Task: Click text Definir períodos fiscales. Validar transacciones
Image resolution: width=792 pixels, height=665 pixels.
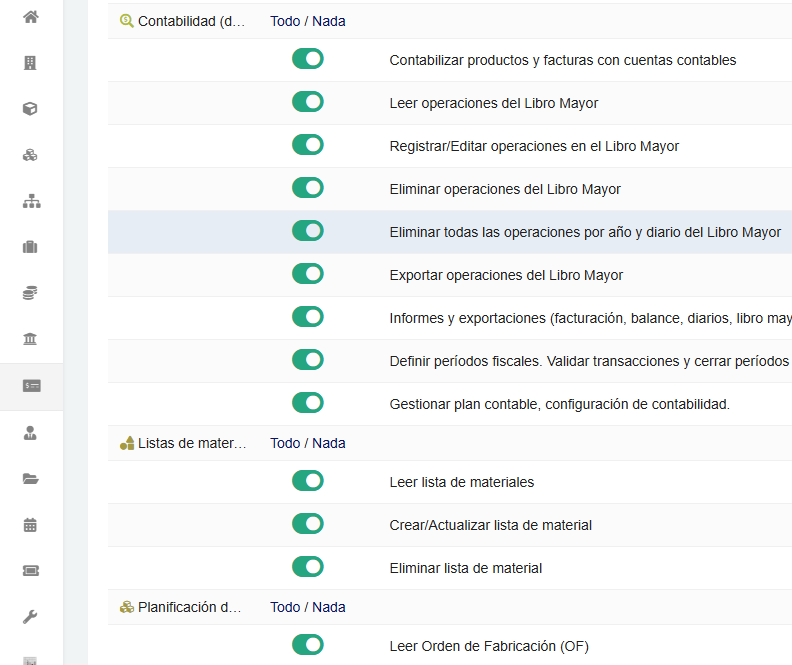Action: (x=589, y=361)
